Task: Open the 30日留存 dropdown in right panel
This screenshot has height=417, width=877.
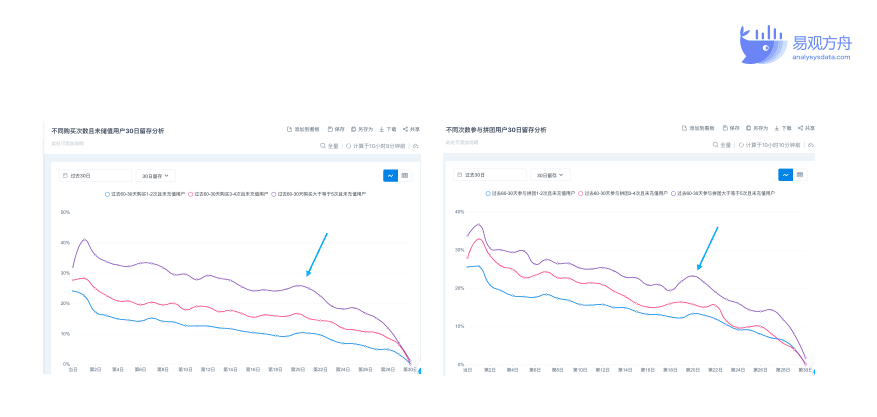Action: 550,175
